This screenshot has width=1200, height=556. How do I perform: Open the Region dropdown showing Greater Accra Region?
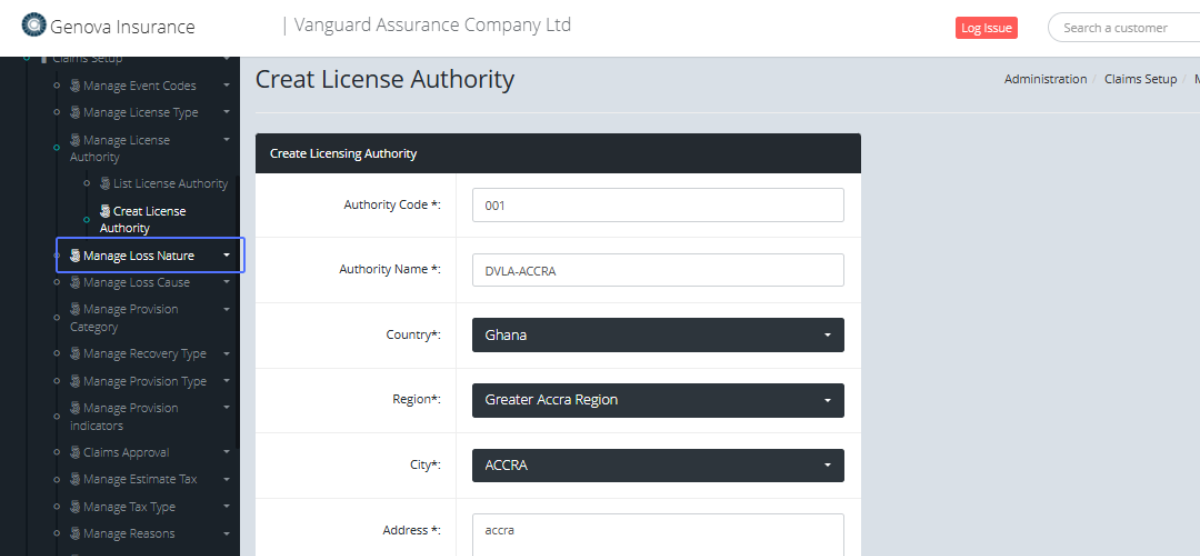657,400
